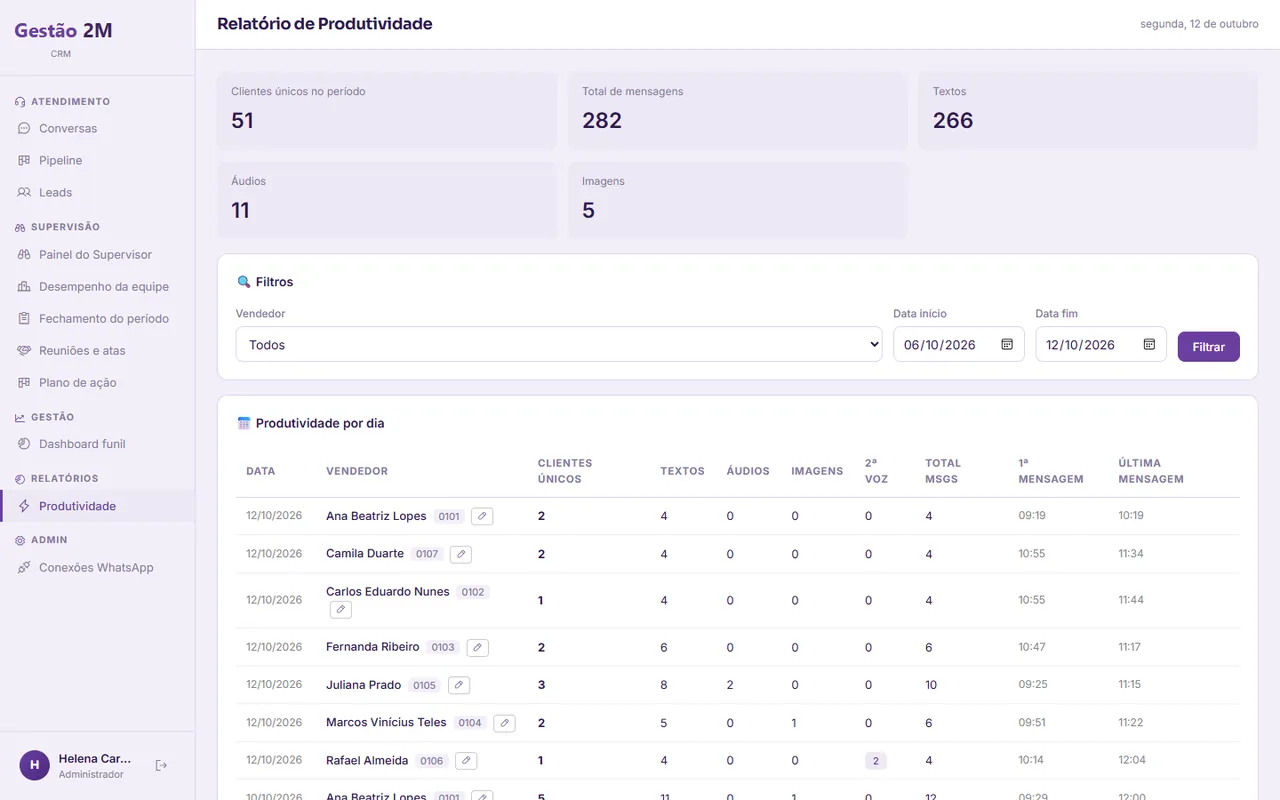Click the edit pencil for Camila Duarte
1280x800 pixels.
(x=460, y=554)
